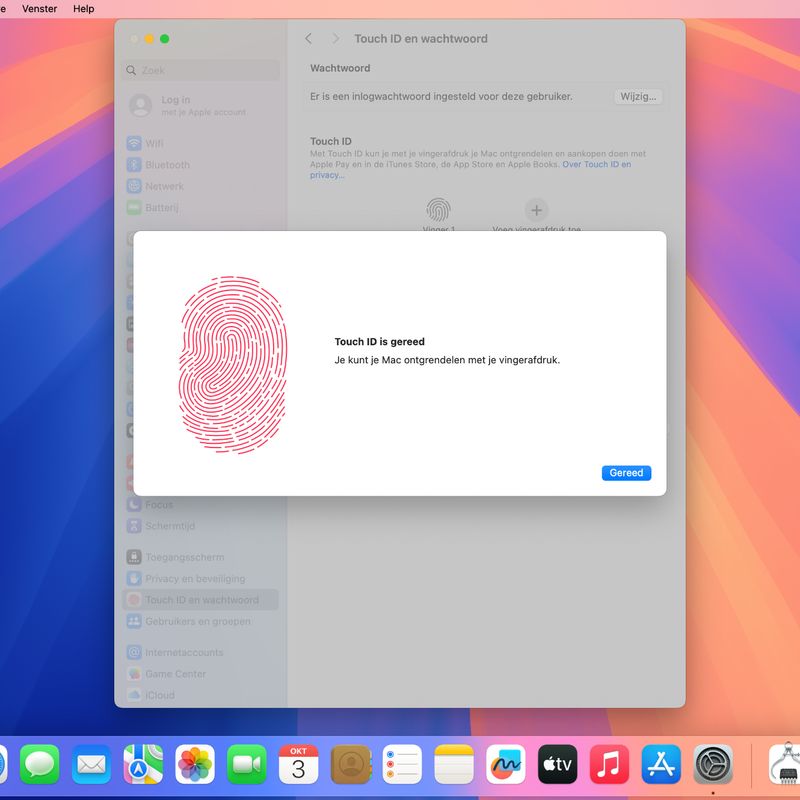This screenshot has height=800, width=800.
Task: Open Mail app in dock
Action: coord(92,765)
